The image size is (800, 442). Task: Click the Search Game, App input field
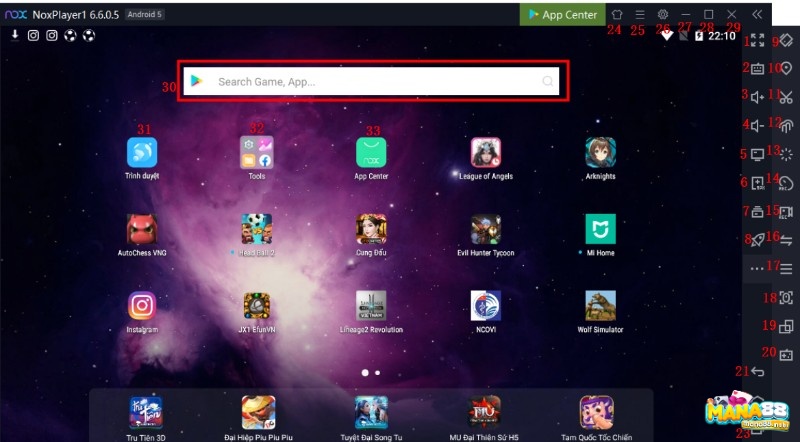371,81
